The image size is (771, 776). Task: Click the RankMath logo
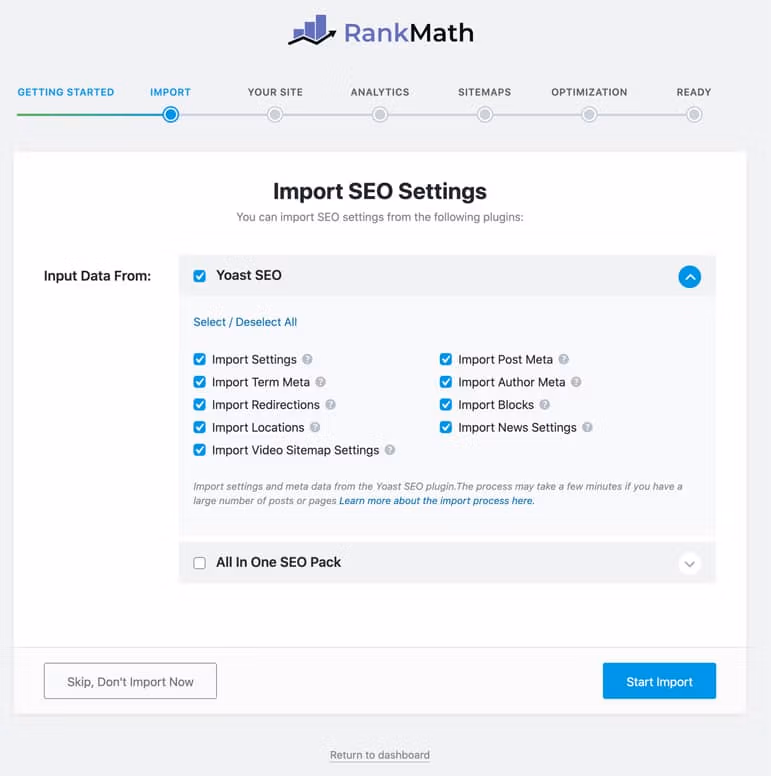(x=381, y=31)
